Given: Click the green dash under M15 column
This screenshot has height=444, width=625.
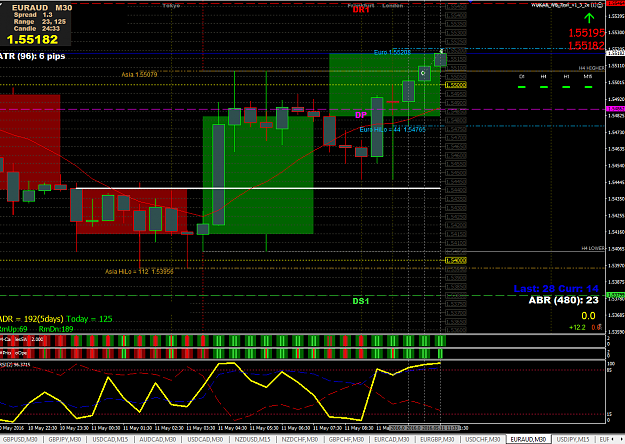Looking at the screenshot, I should point(588,87).
